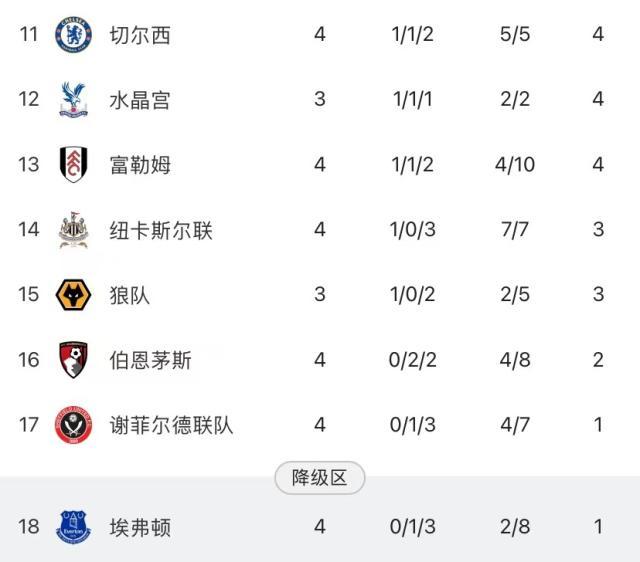The image size is (640, 562).
Task: Tap the Crystal Palace eagle crest
Action: coord(74,100)
